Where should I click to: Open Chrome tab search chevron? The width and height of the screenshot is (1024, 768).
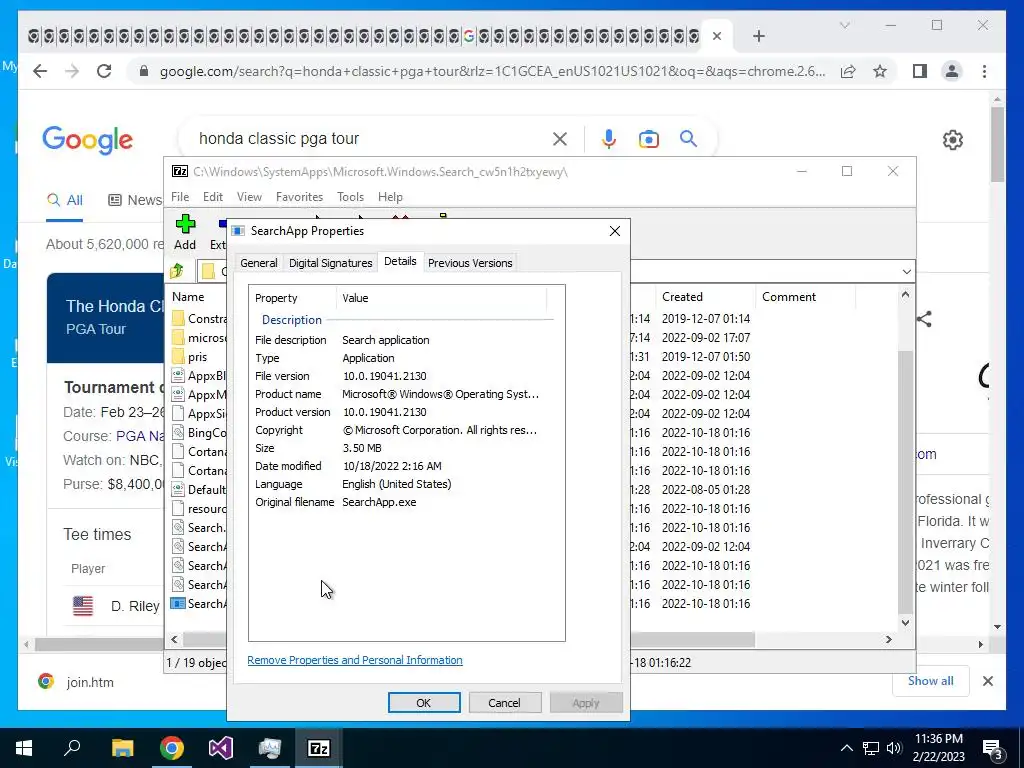(x=844, y=25)
